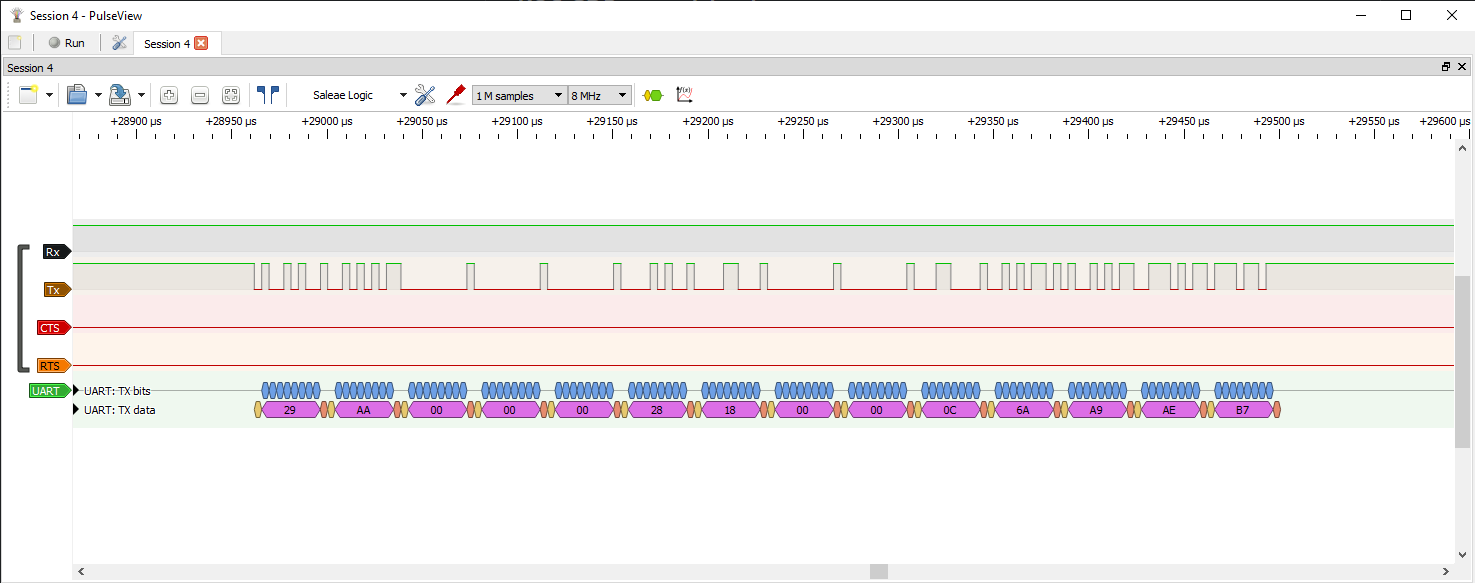1475x583 pixels.
Task: Click the save file icon
Action: click(120, 95)
